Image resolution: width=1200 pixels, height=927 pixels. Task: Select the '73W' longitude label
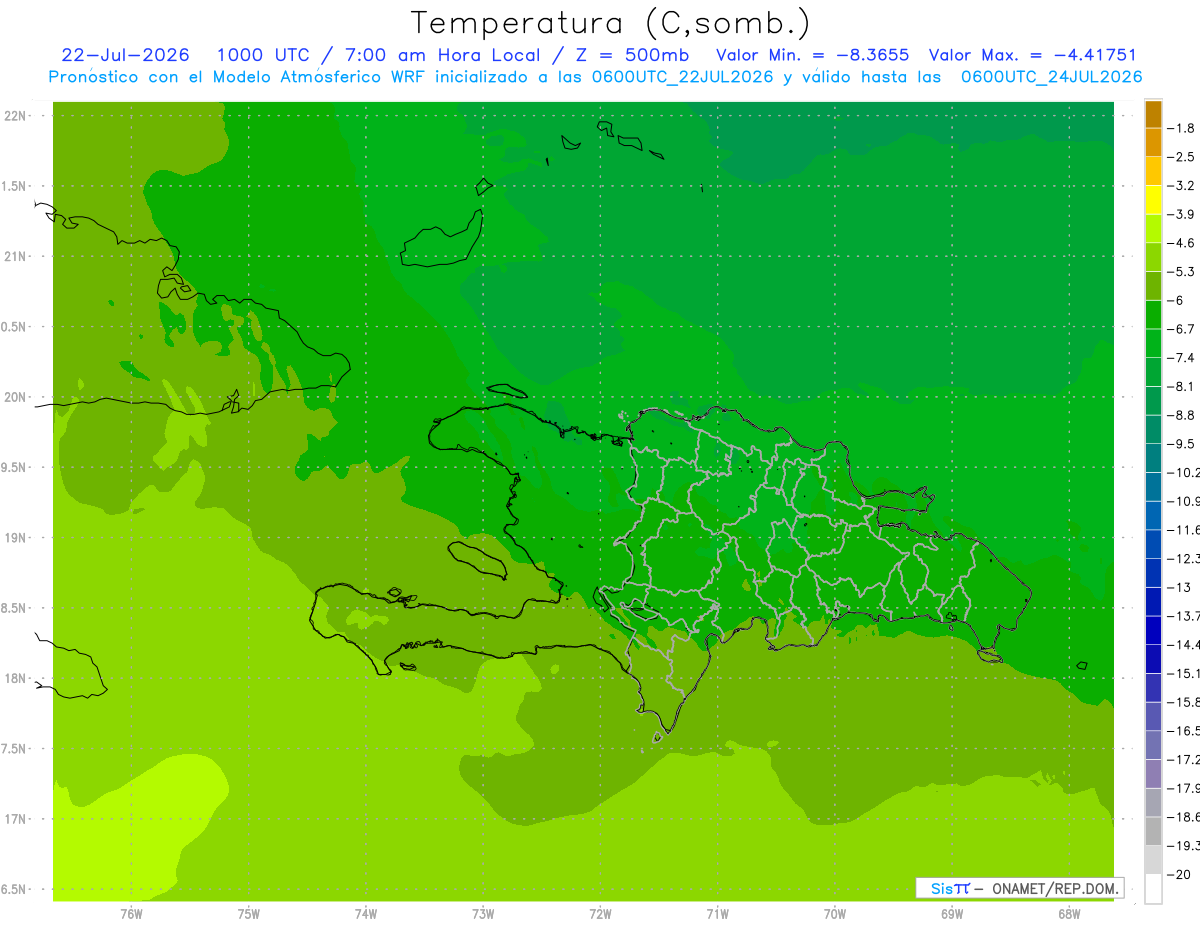coord(483,913)
